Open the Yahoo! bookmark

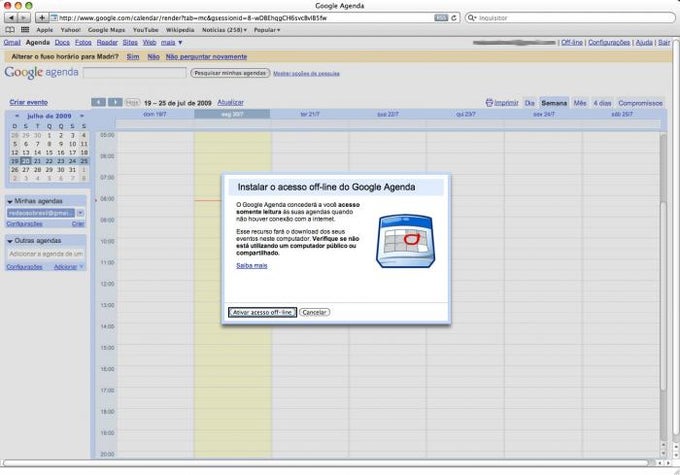(70, 30)
